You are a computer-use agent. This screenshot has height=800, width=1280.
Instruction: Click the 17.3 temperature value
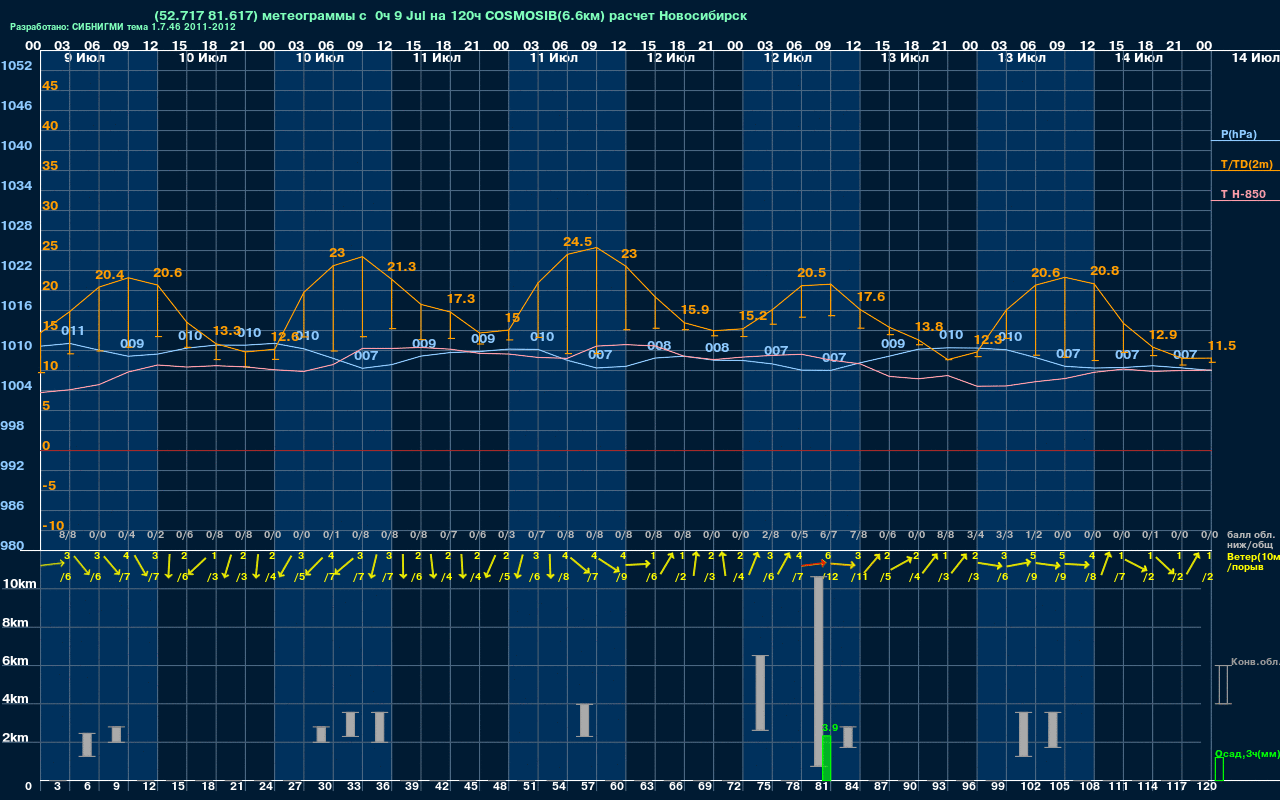click(x=461, y=299)
